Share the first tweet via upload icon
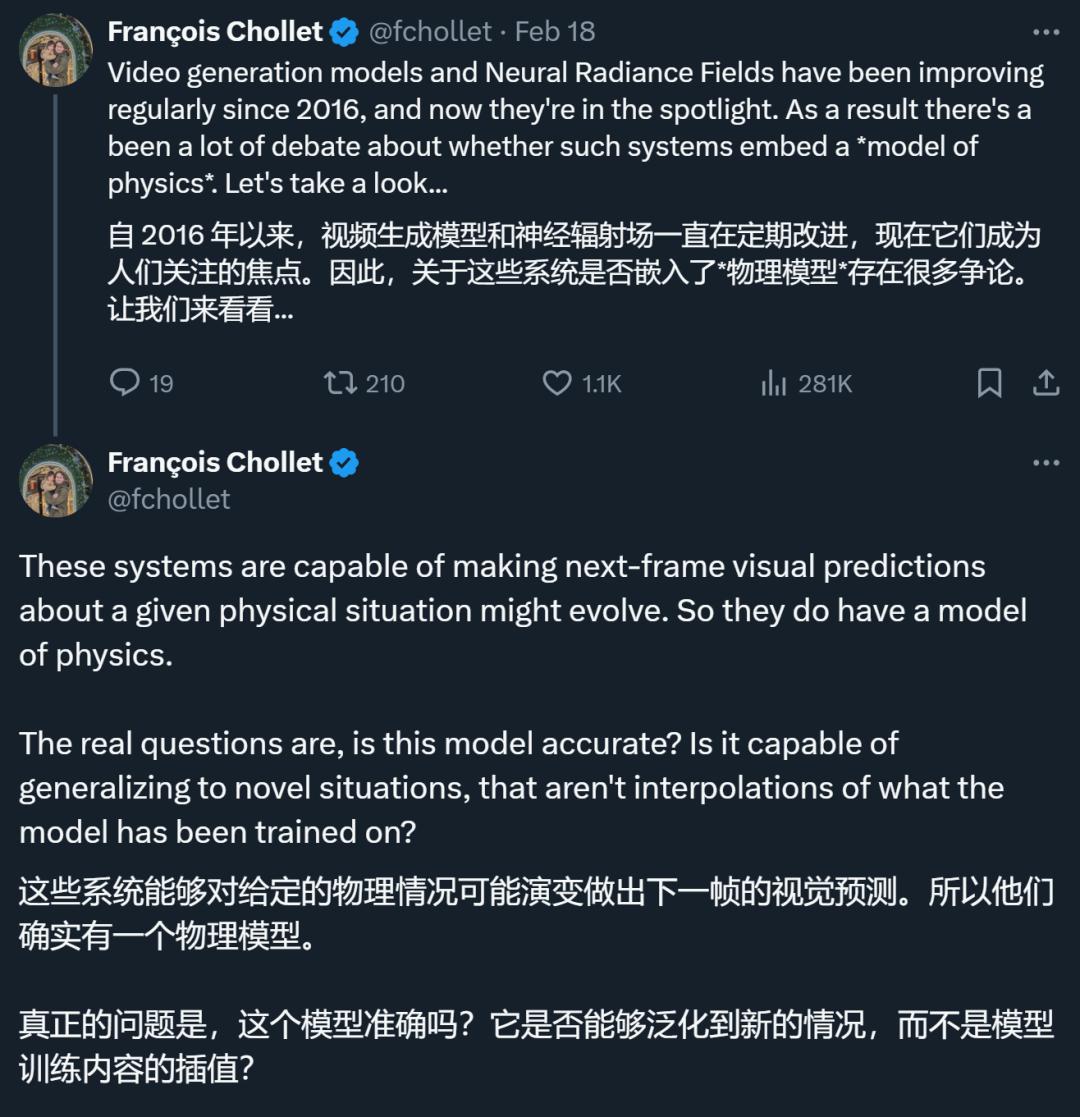The width and height of the screenshot is (1080, 1117). pos(1046,383)
